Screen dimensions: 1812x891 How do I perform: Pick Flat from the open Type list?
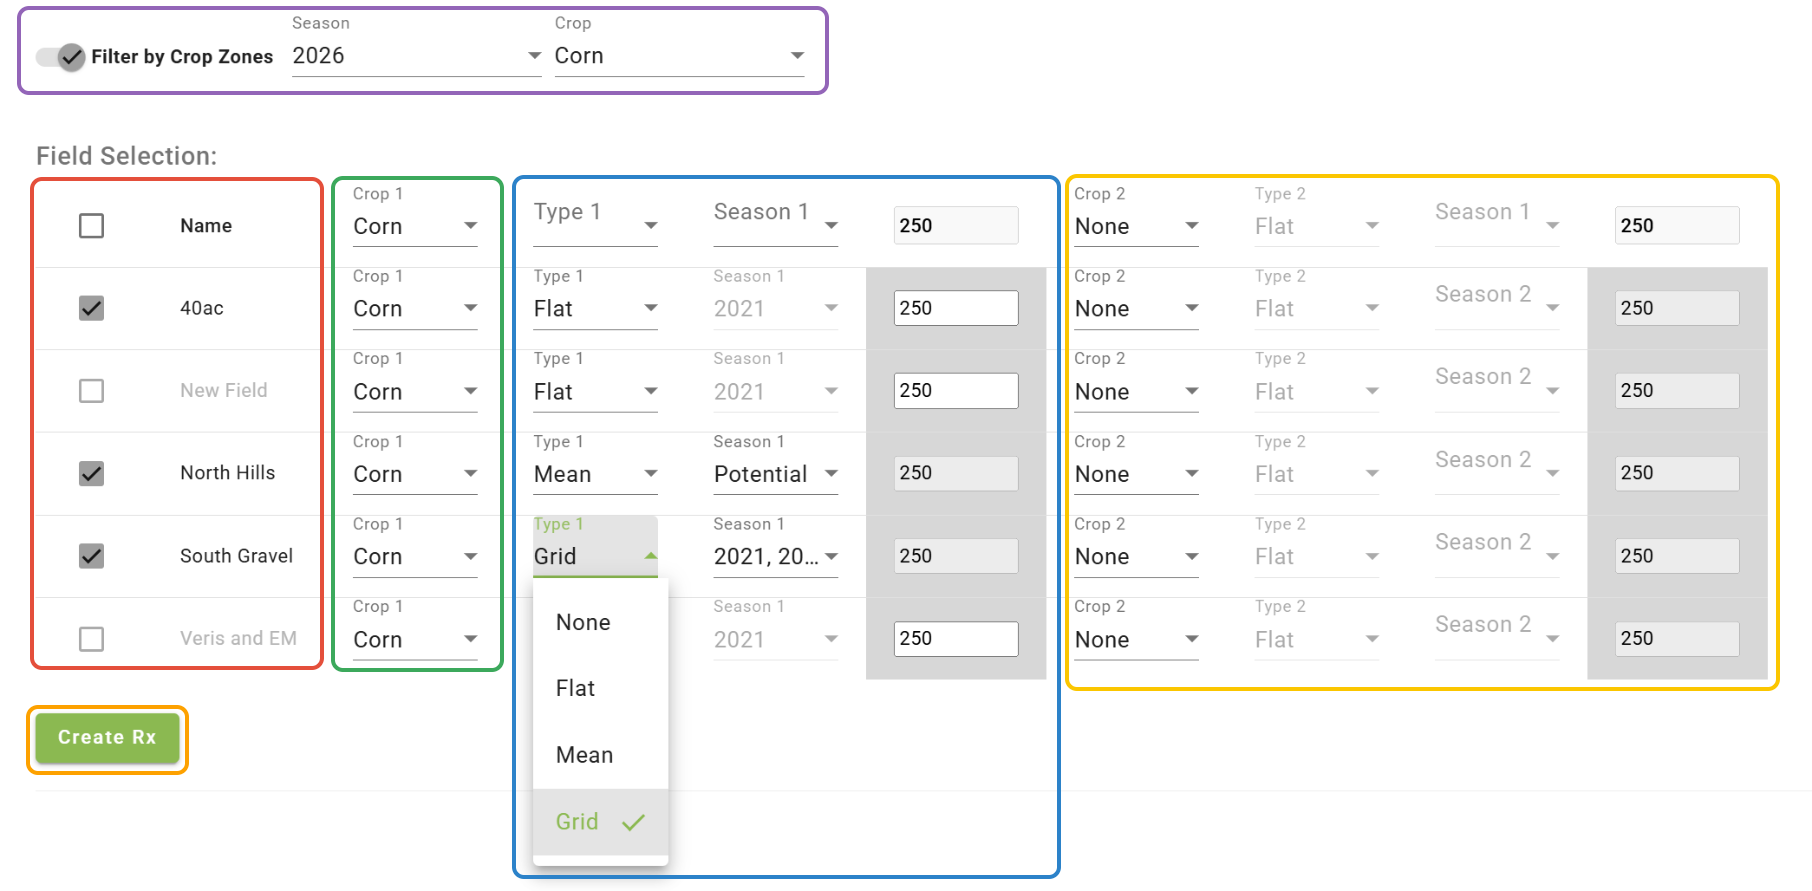pyautogui.click(x=576, y=689)
